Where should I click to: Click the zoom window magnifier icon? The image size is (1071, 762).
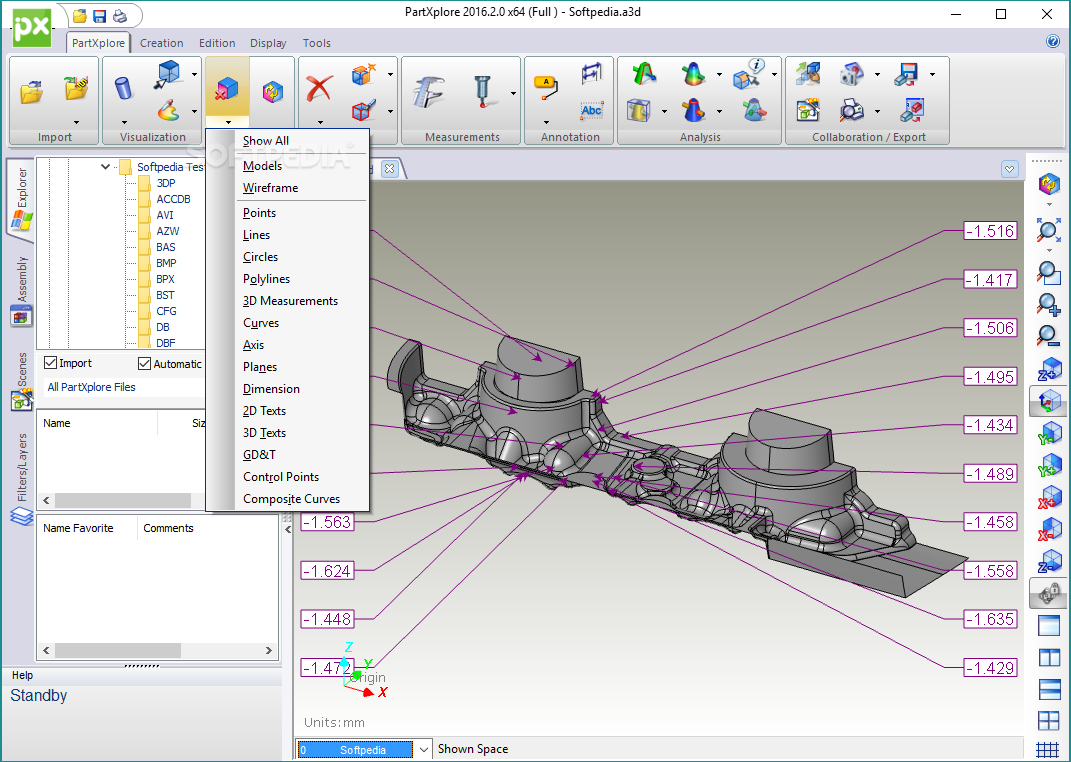(x=1048, y=272)
